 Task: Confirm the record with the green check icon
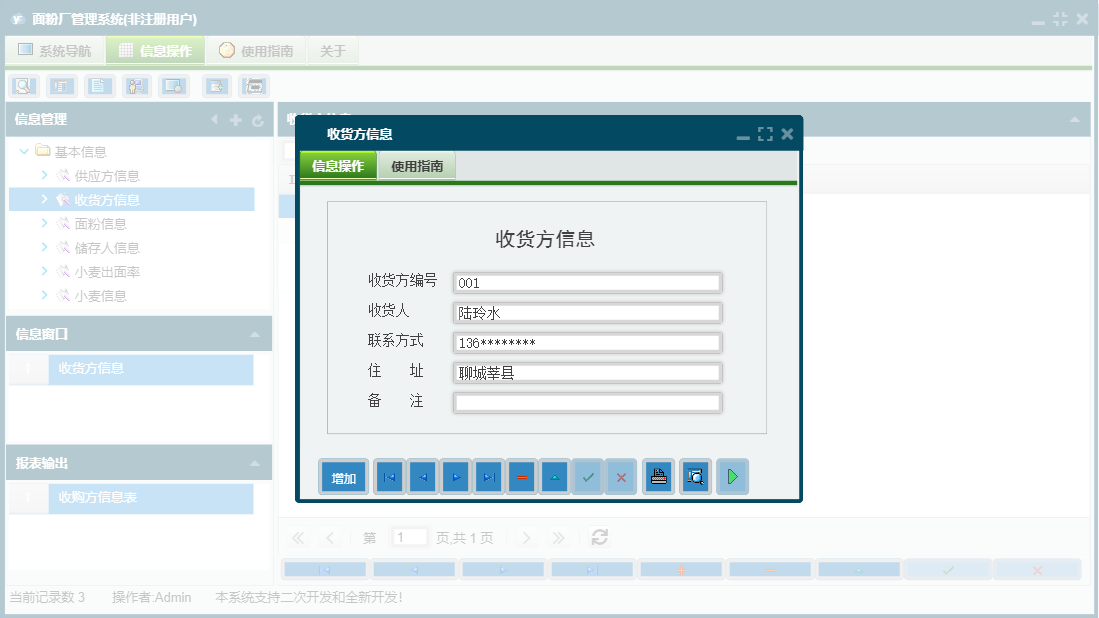(588, 477)
